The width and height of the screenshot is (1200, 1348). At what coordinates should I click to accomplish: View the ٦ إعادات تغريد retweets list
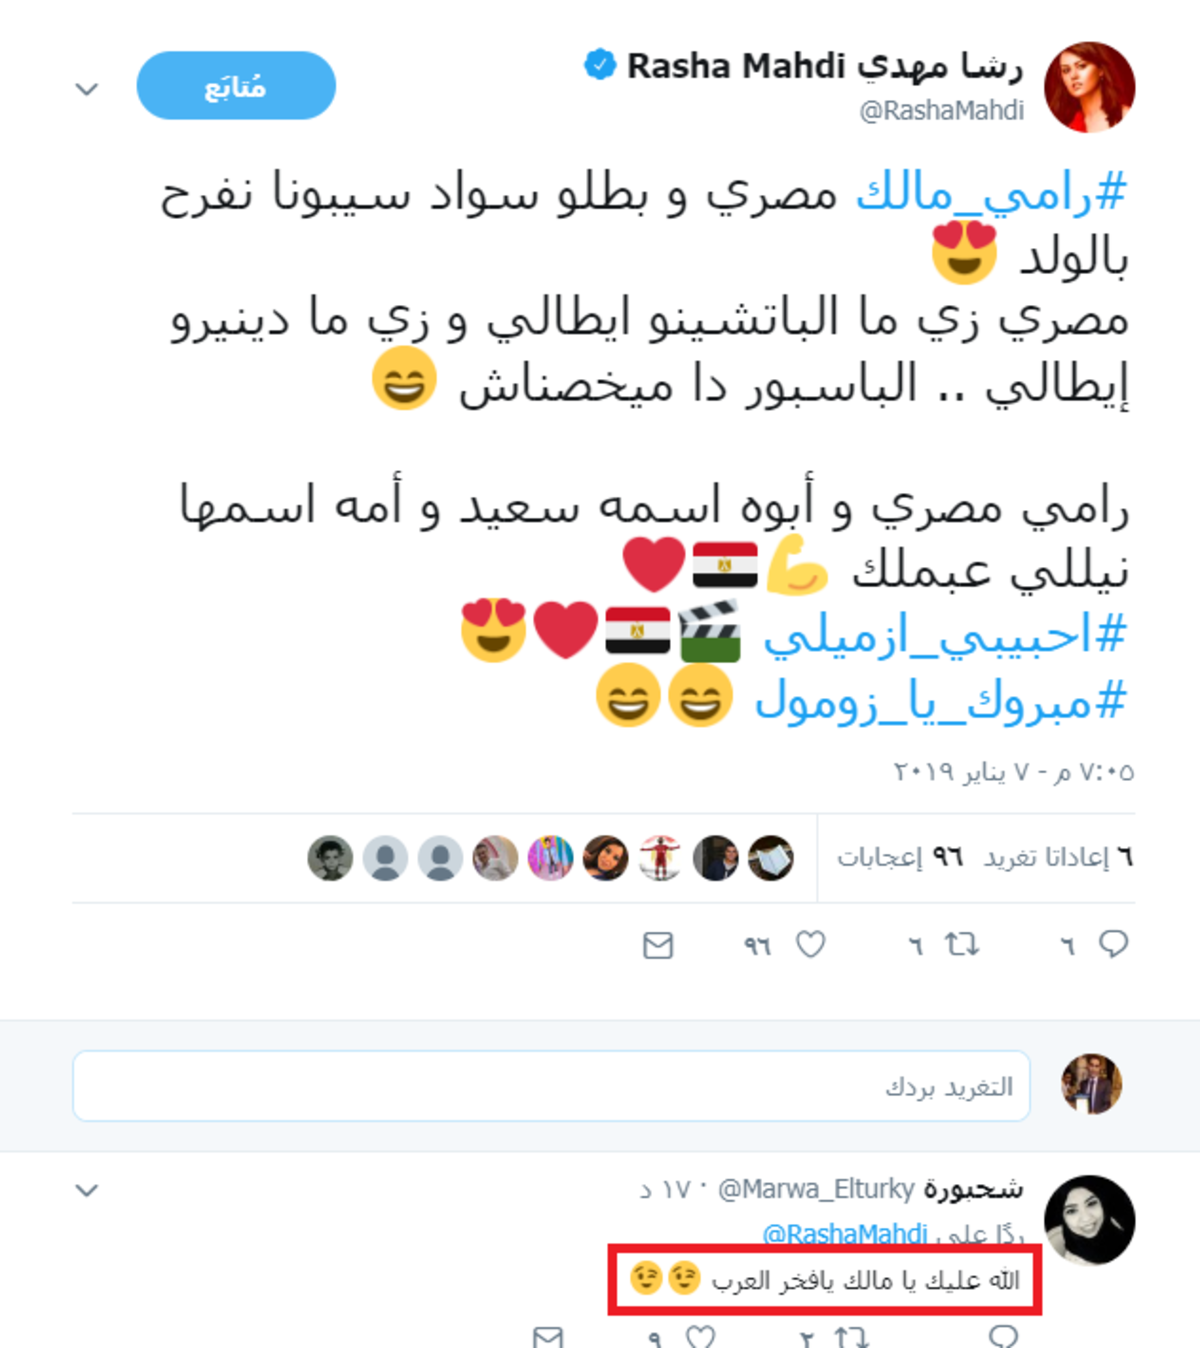(x=1058, y=857)
